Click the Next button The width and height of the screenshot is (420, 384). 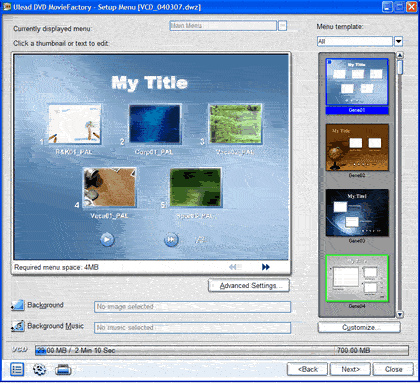[x=350, y=369]
